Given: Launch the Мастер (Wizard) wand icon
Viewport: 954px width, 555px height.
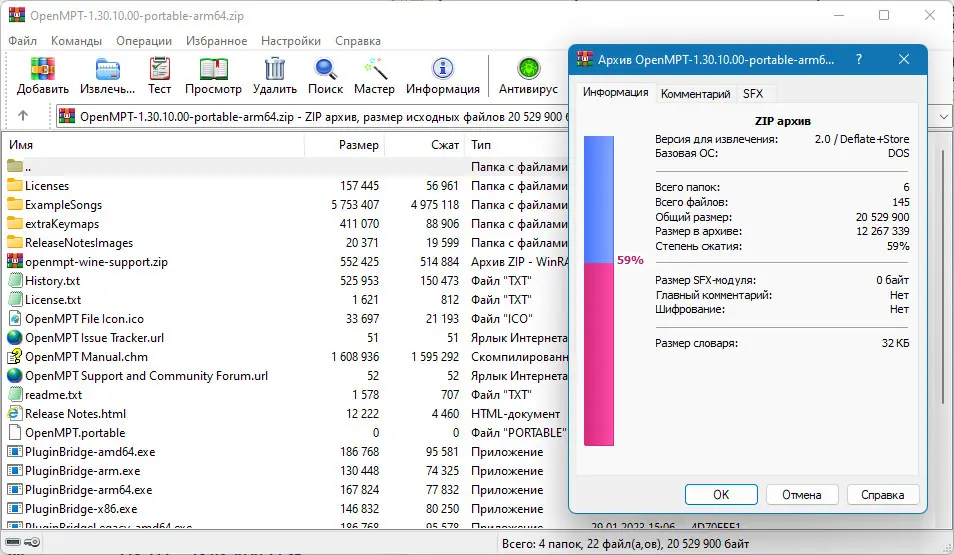Looking at the screenshot, I should 375,69.
